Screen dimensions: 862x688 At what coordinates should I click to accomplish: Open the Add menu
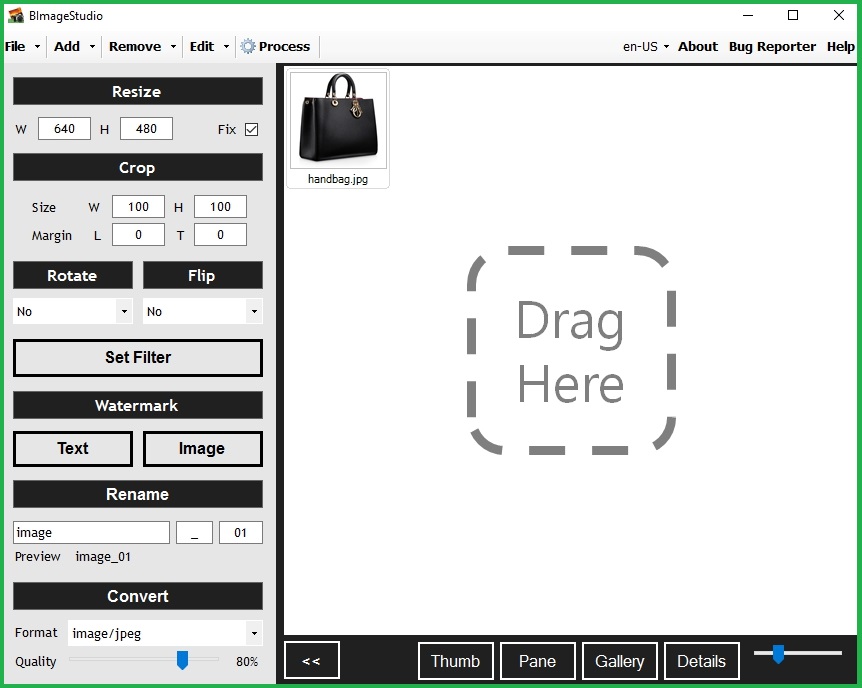click(67, 46)
